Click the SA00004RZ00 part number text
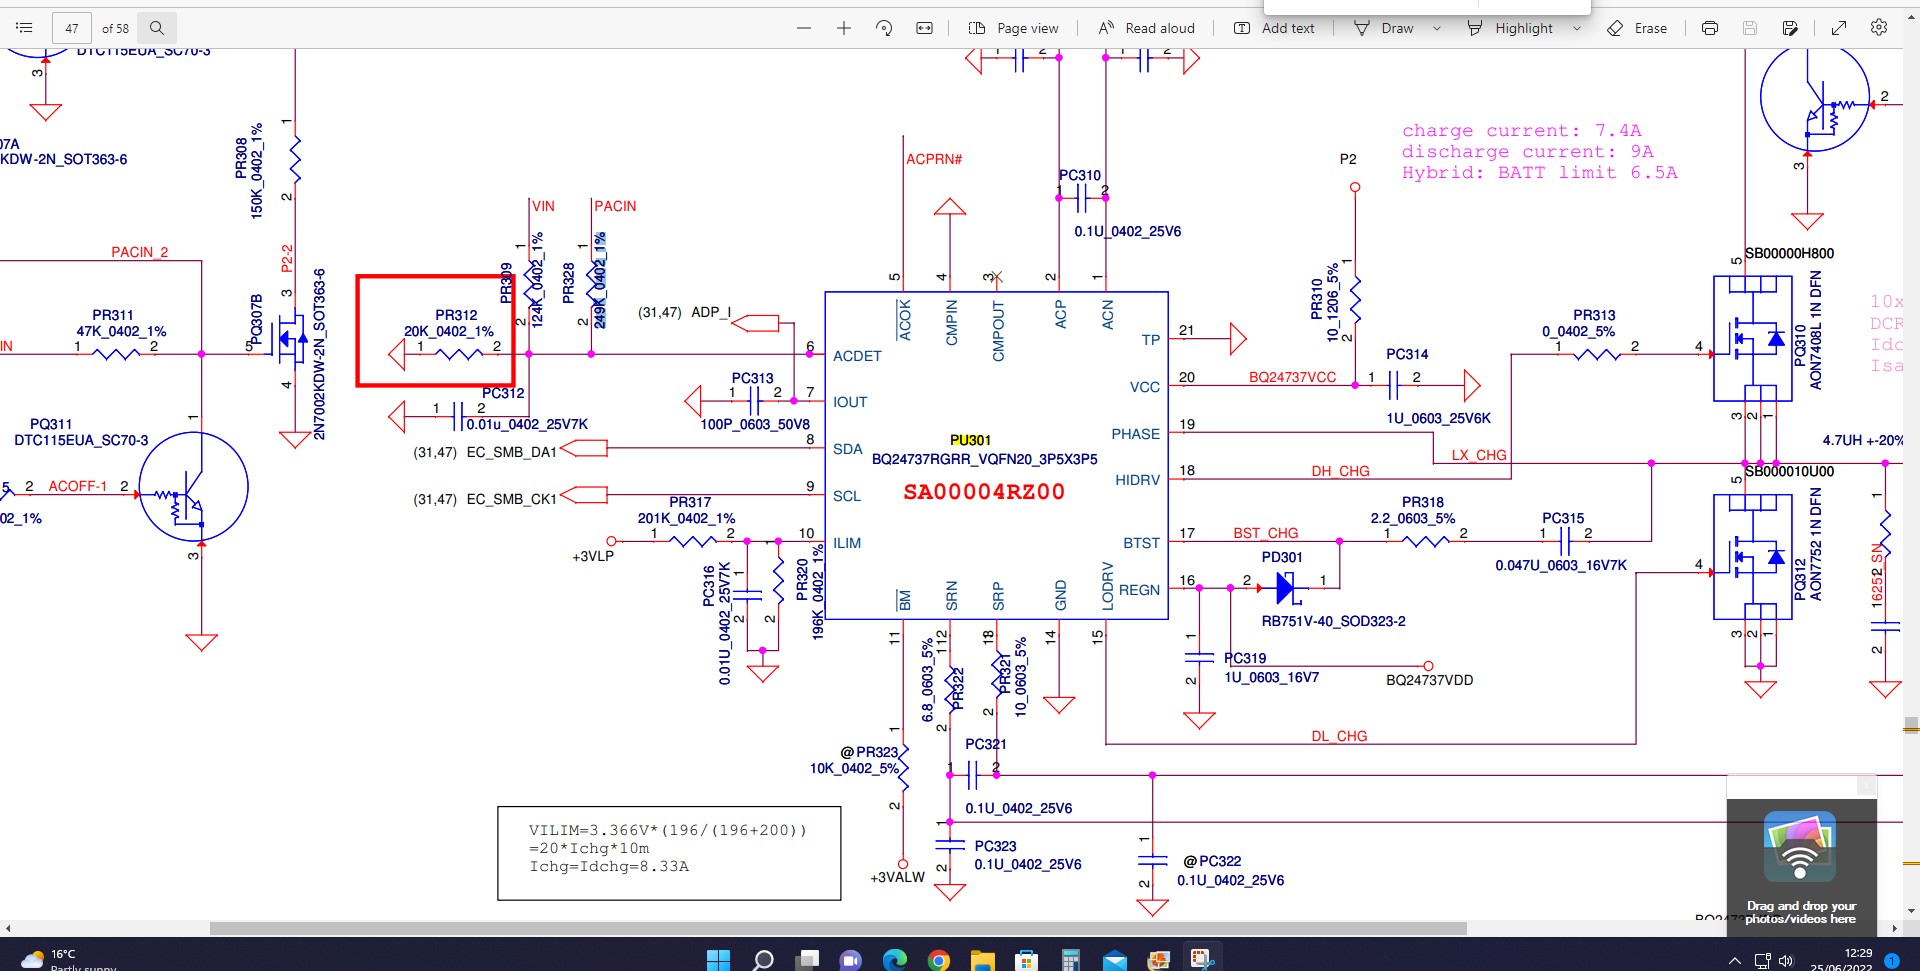Screen dimensions: 1920x971 [x=984, y=492]
